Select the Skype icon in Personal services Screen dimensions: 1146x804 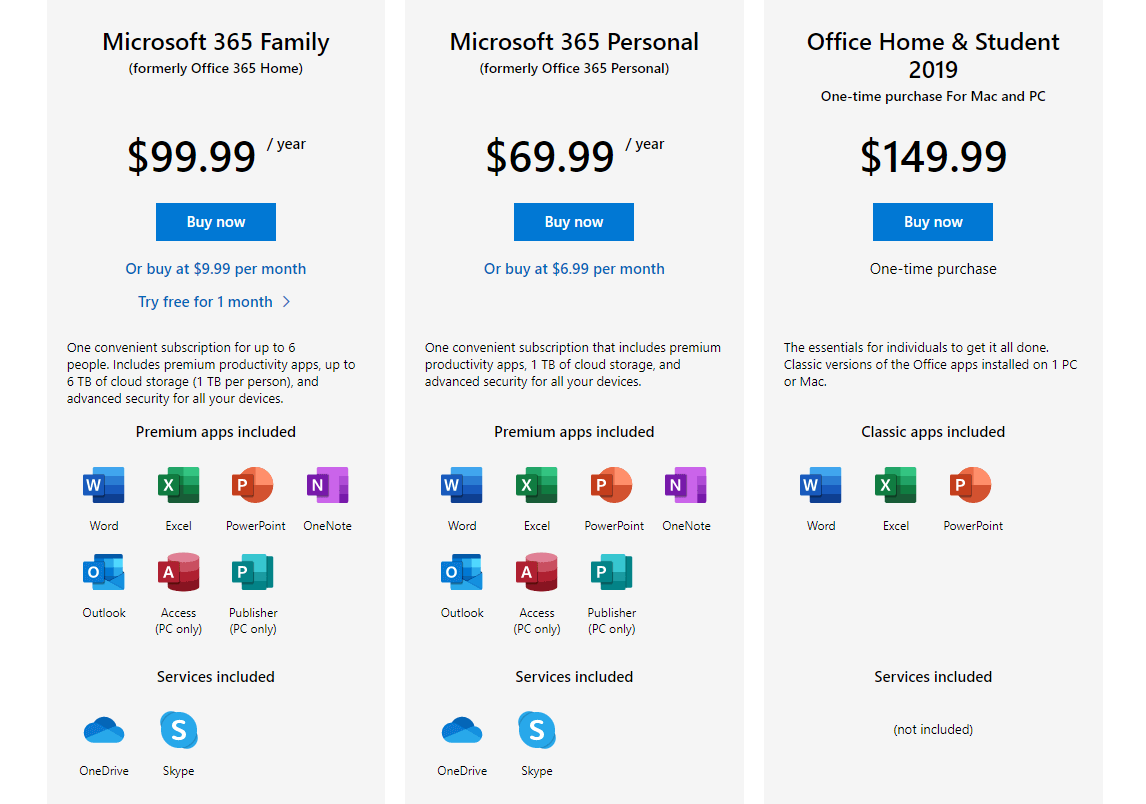click(x=537, y=730)
